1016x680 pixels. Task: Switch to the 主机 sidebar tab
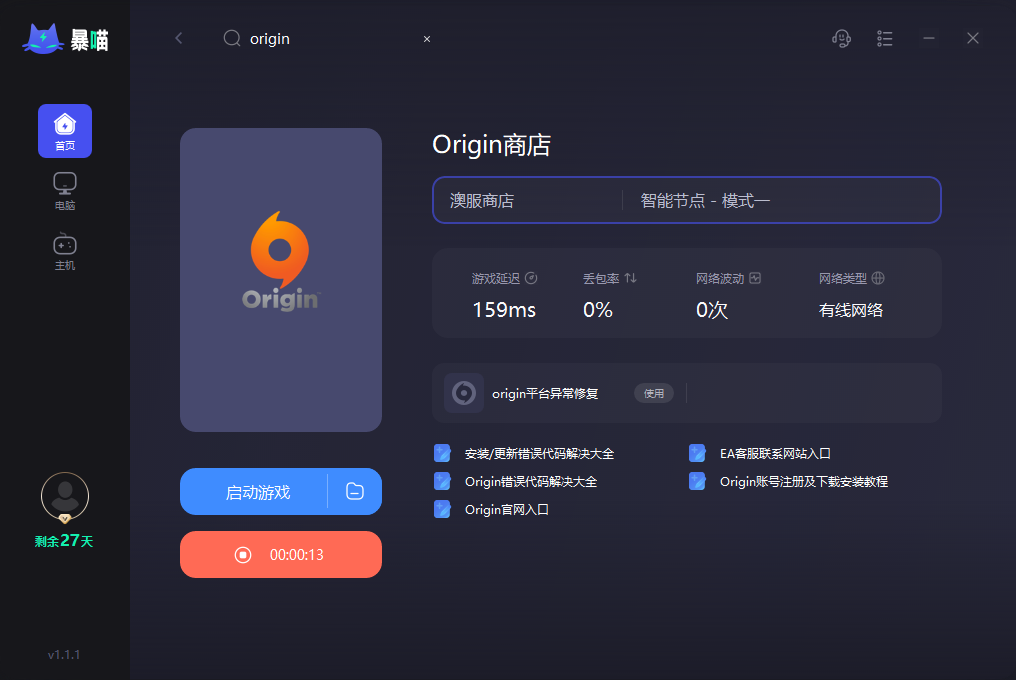click(65, 252)
